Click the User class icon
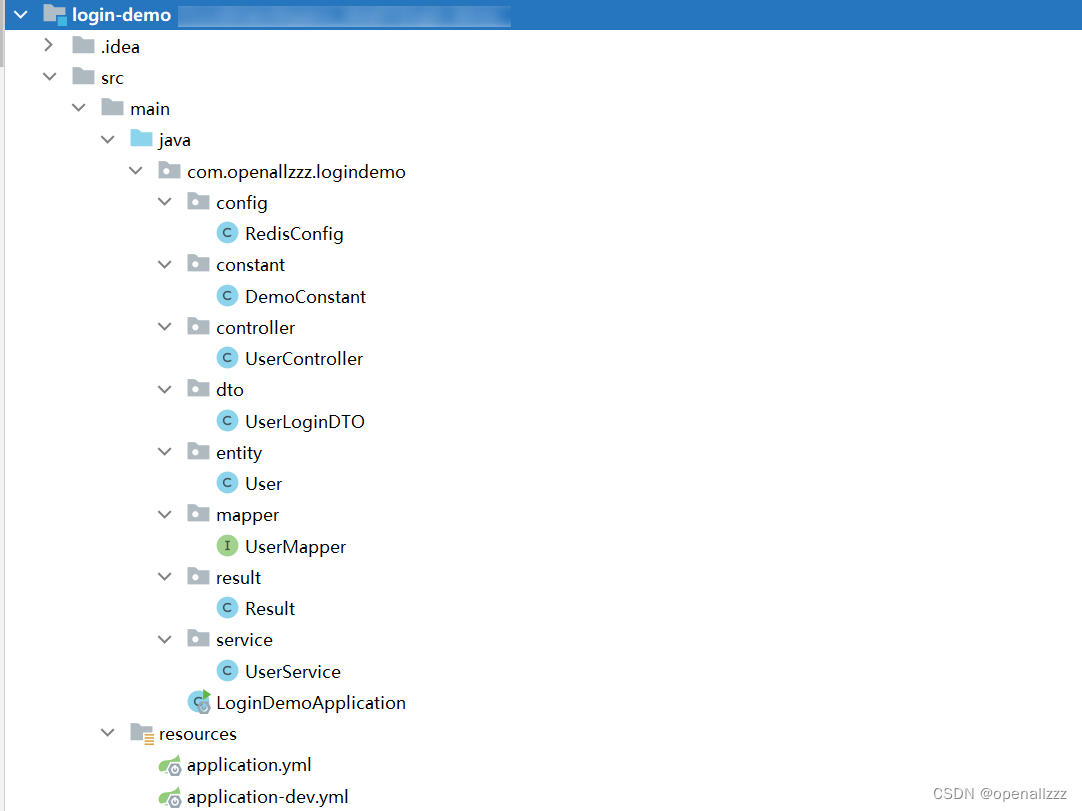The width and height of the screenshot is (1082, 811). 227,482
